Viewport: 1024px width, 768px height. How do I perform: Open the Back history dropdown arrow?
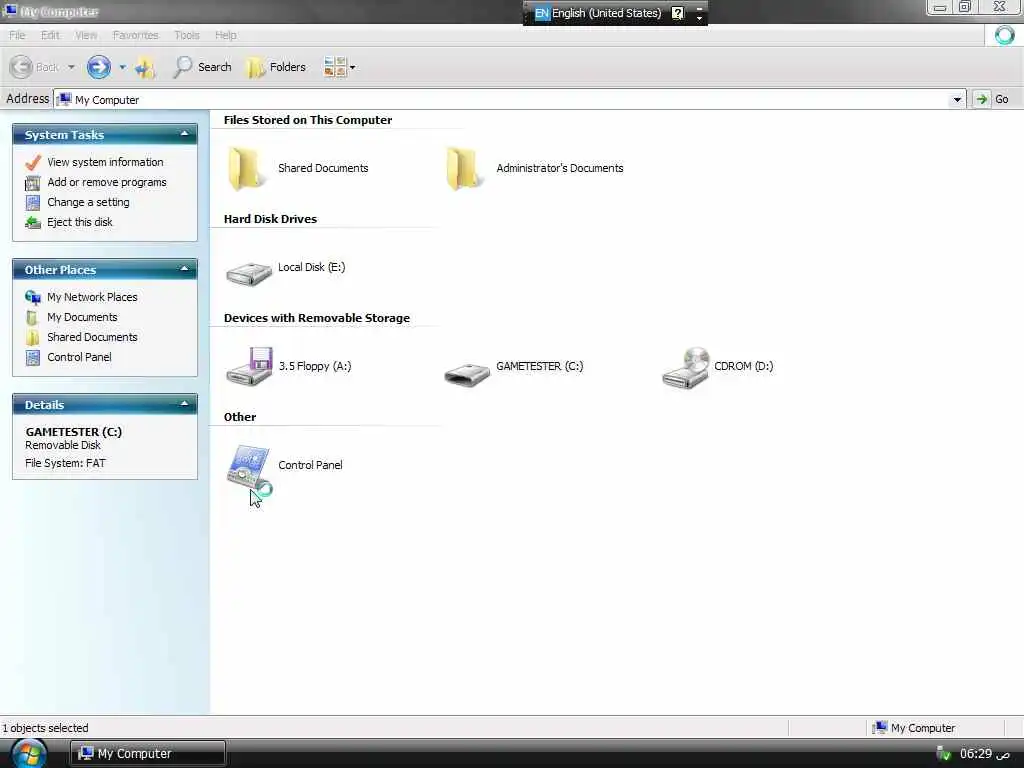point(71,67)
